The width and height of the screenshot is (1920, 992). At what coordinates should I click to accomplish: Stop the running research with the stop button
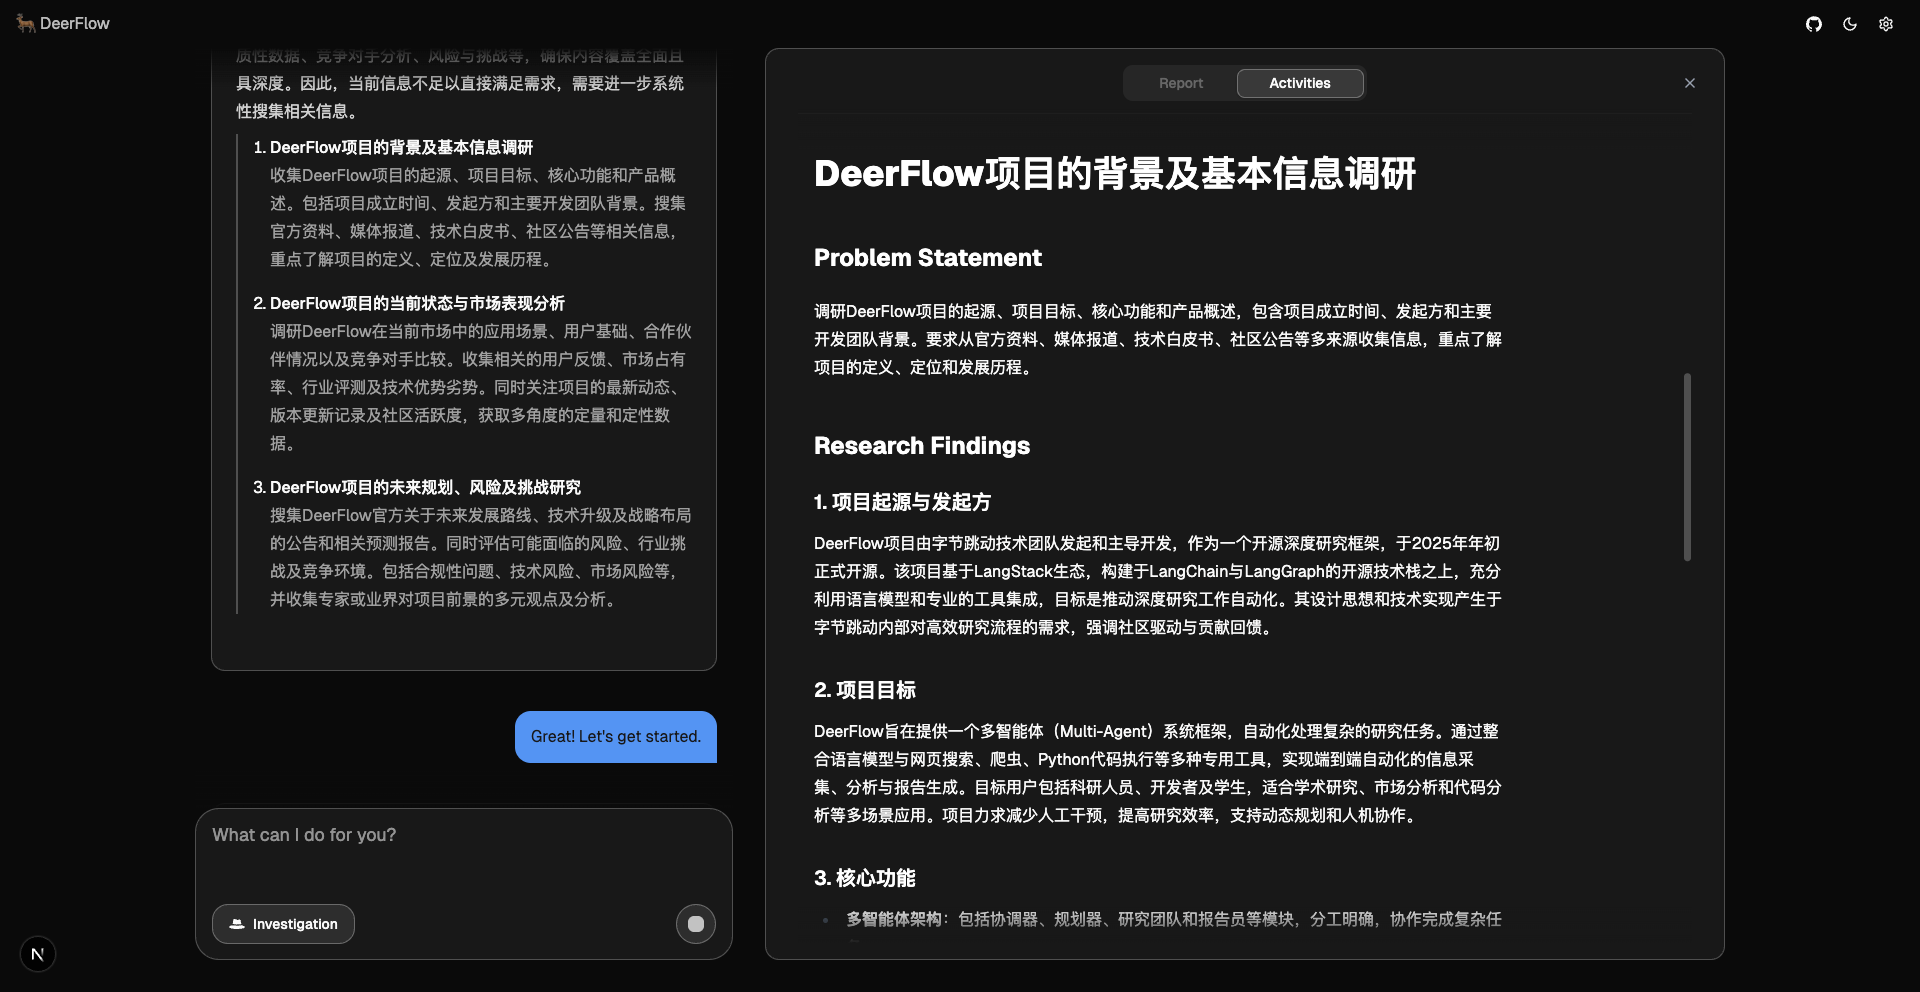[x=696, y=924]
